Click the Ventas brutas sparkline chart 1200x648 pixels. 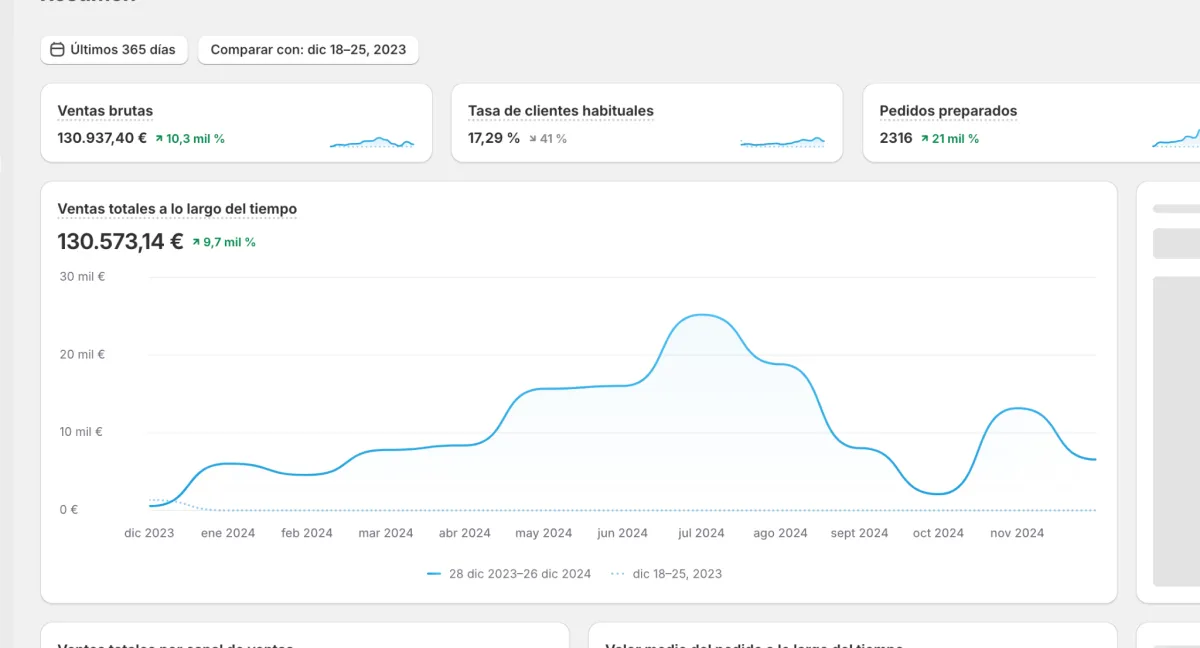point(372,143)
